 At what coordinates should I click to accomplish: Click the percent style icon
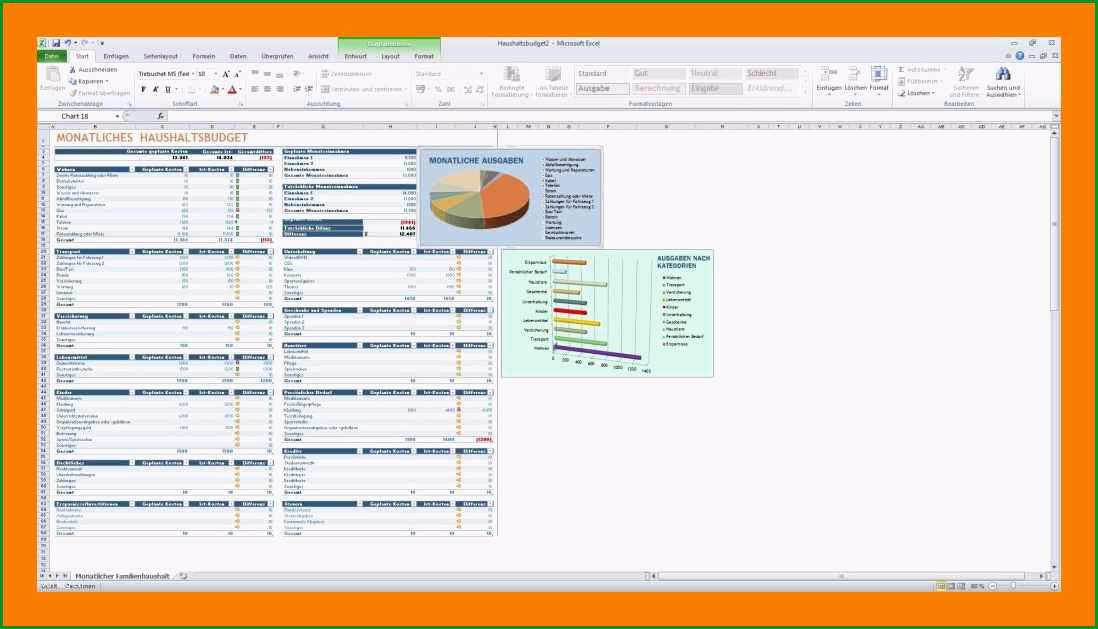coord(438,90)
